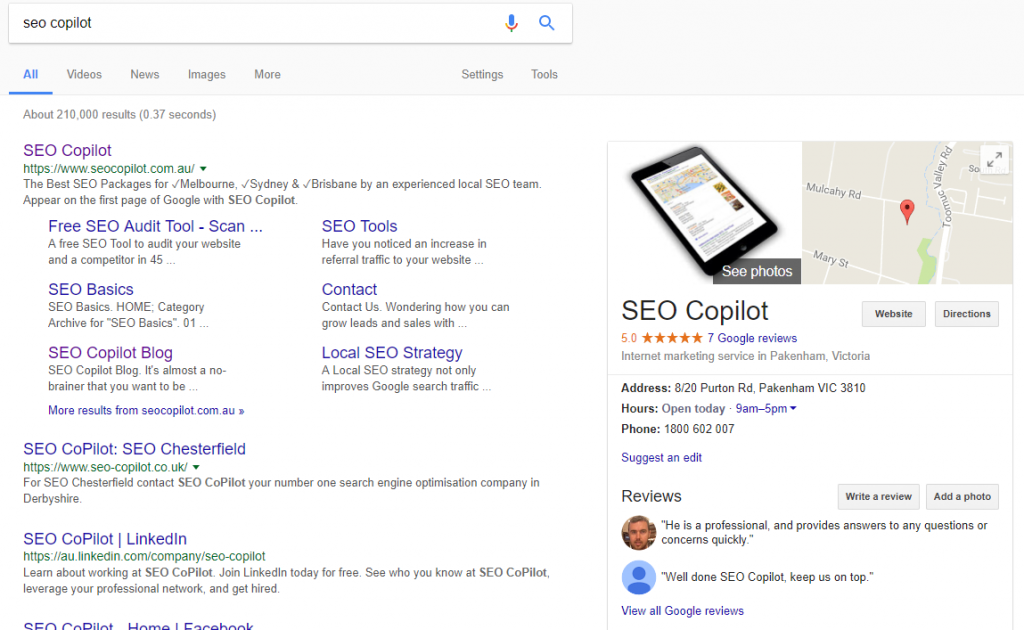Screen dimensions: 1024x630
Task: Switch to the All results tab
Action: pos(31,74)
